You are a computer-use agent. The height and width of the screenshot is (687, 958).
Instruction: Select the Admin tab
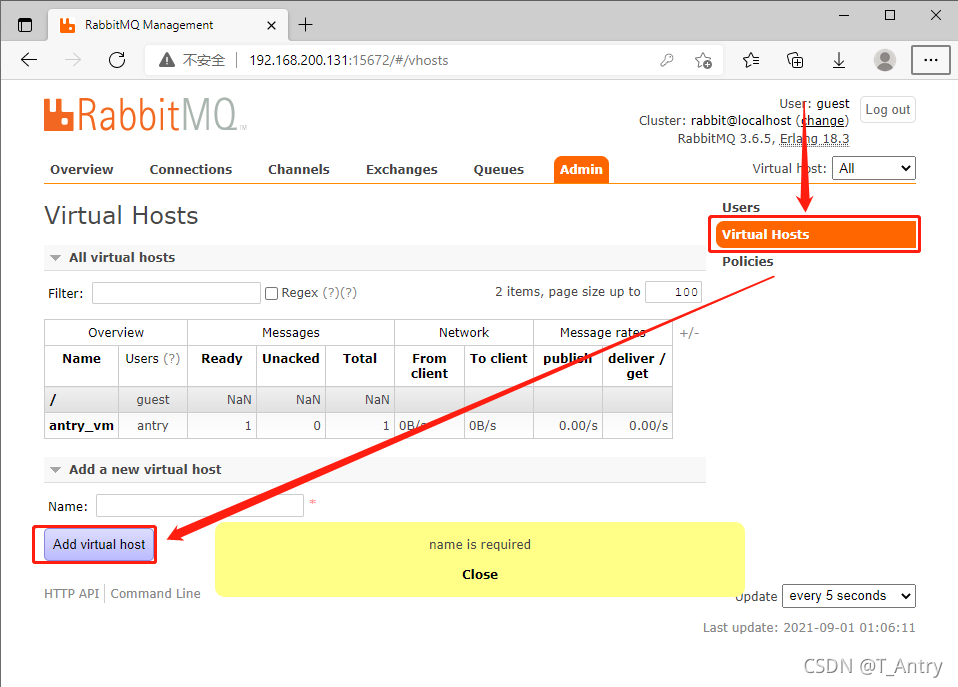point(581,169)
